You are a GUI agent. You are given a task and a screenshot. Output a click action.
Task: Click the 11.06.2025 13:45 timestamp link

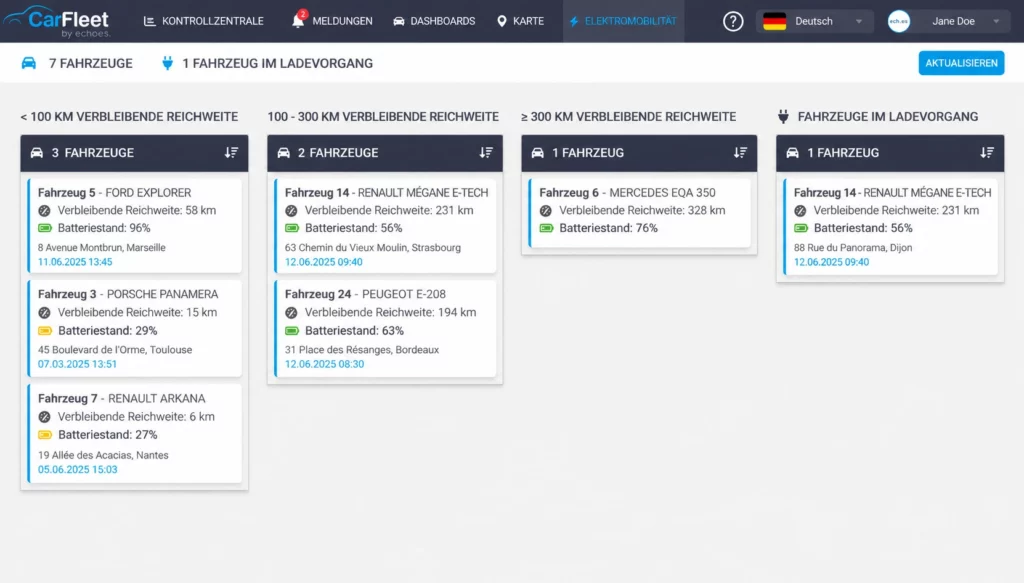click(75, 262)
